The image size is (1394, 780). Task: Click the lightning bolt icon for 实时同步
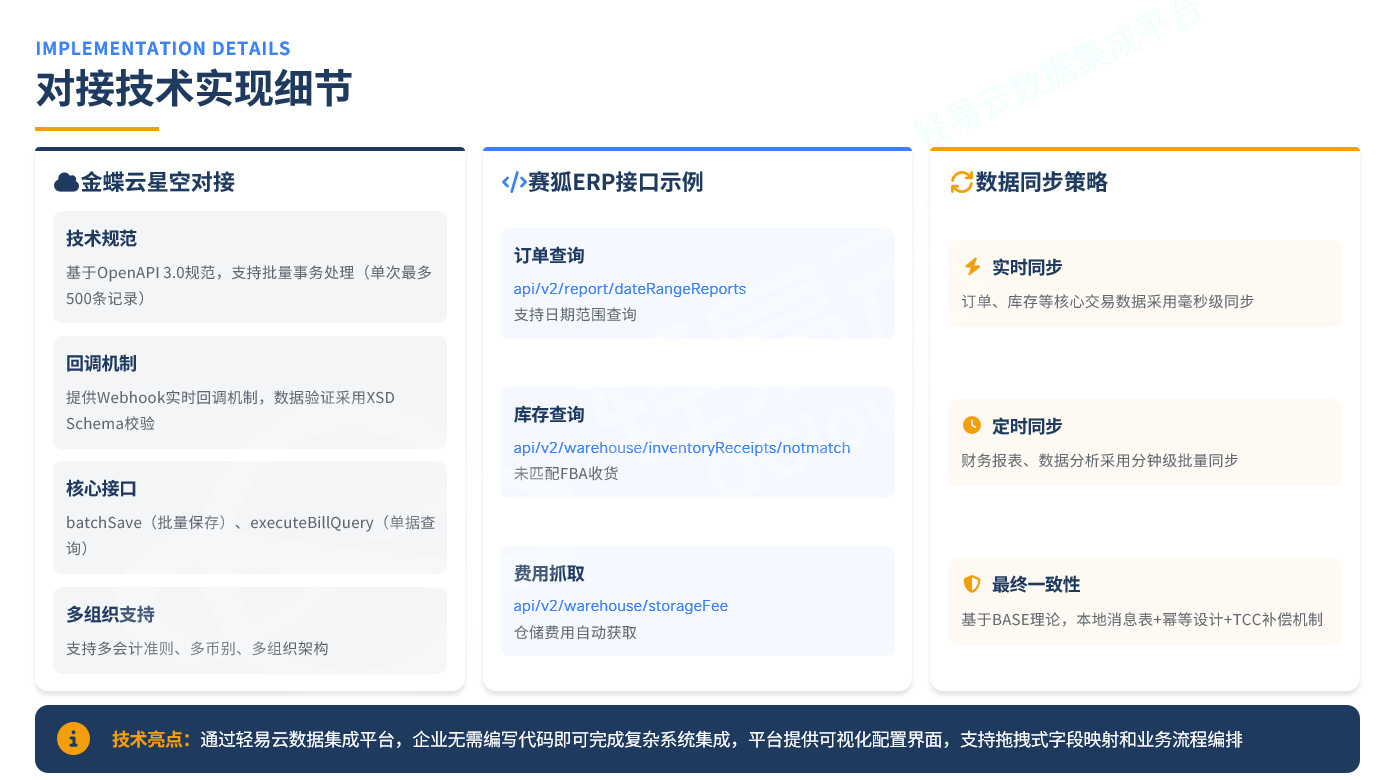click(972, 267)
